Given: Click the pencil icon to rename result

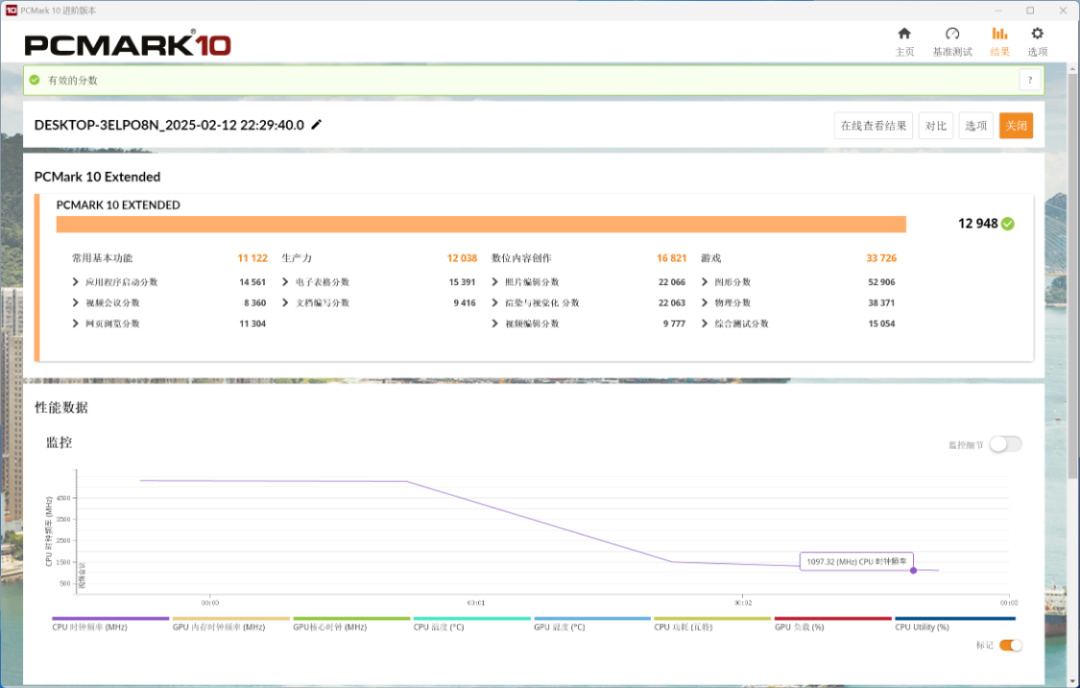Looking at the screenshot, I should pyautogui.click(x=317, y=125).
